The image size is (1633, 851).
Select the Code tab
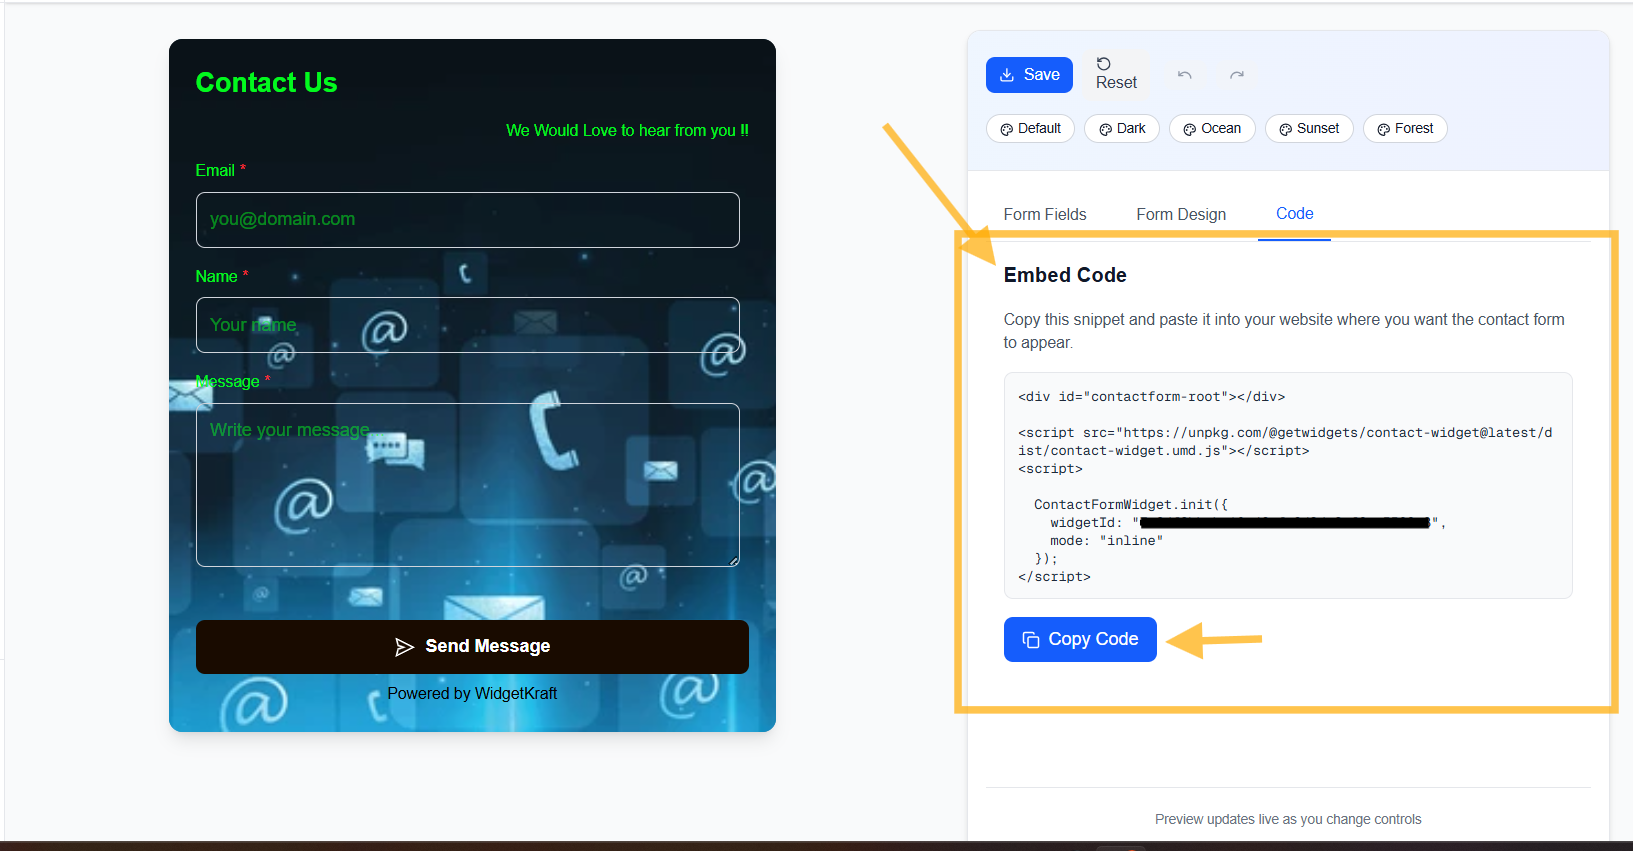(1294, 214)
